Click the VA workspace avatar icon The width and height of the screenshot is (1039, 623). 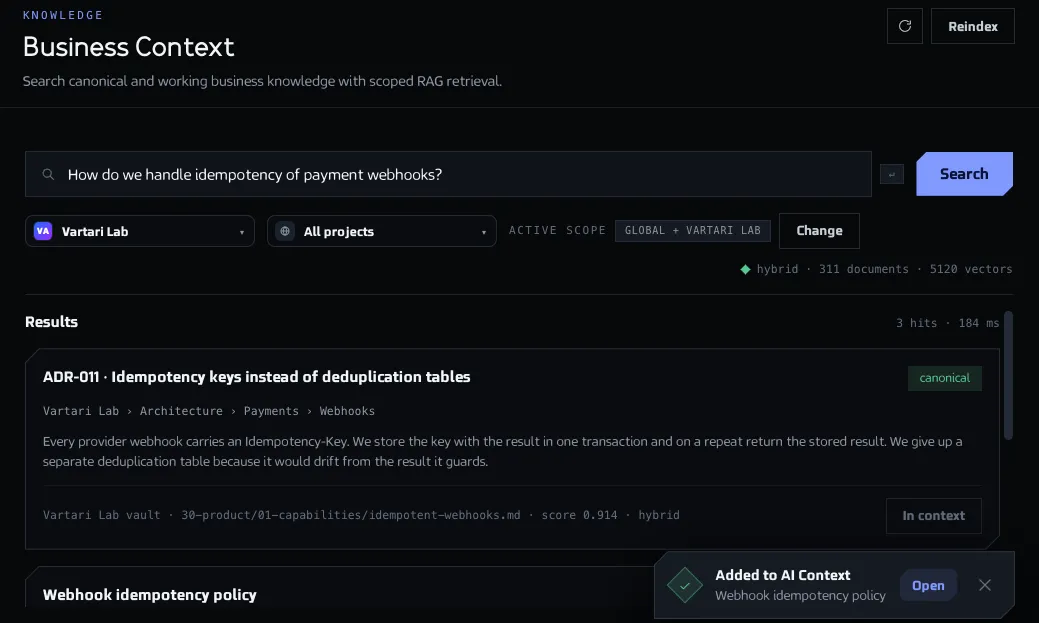43,231
